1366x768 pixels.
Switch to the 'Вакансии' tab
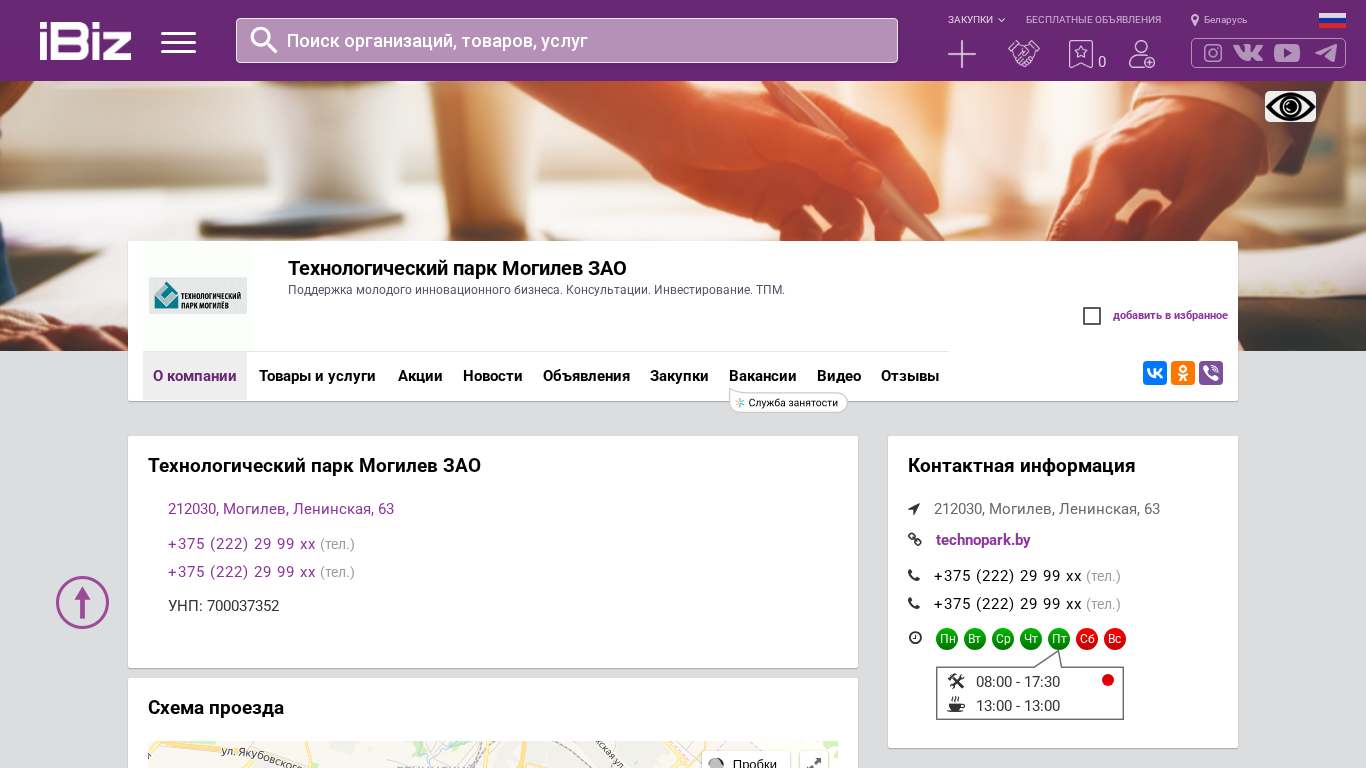click(762, 376)
